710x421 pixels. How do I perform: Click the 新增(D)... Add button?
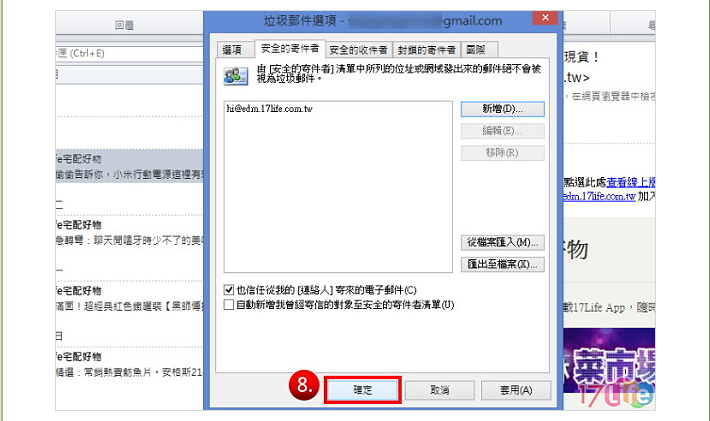(502, 109)
